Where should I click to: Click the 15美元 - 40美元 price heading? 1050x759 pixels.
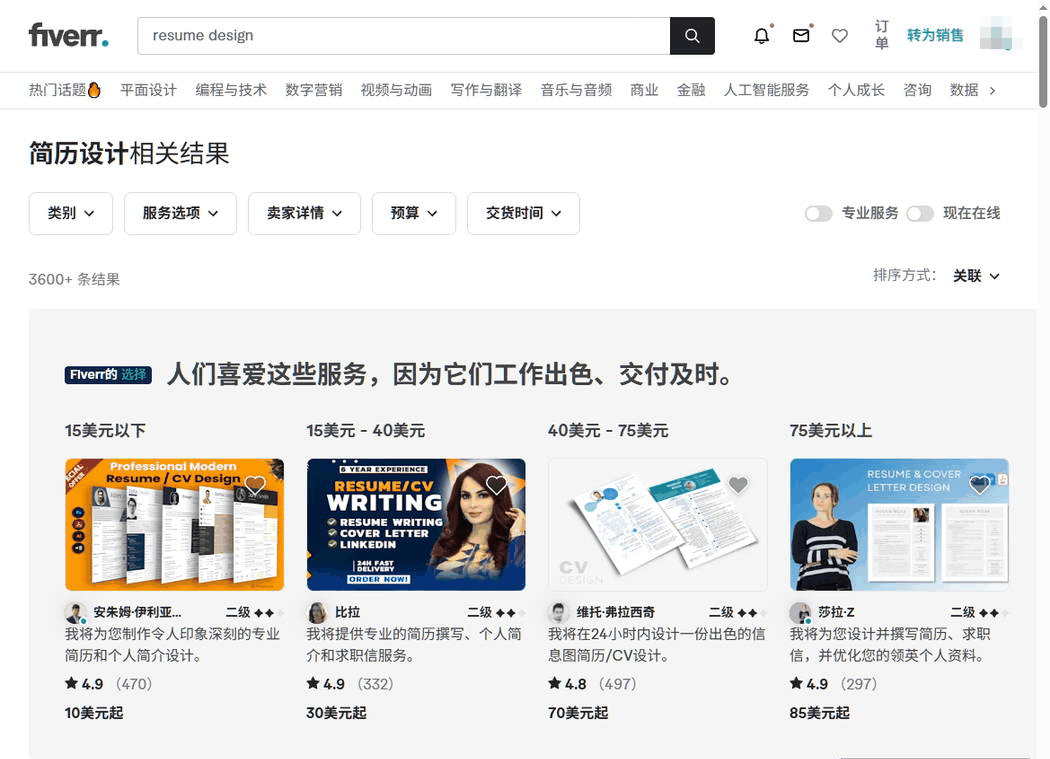coord(366,431)
